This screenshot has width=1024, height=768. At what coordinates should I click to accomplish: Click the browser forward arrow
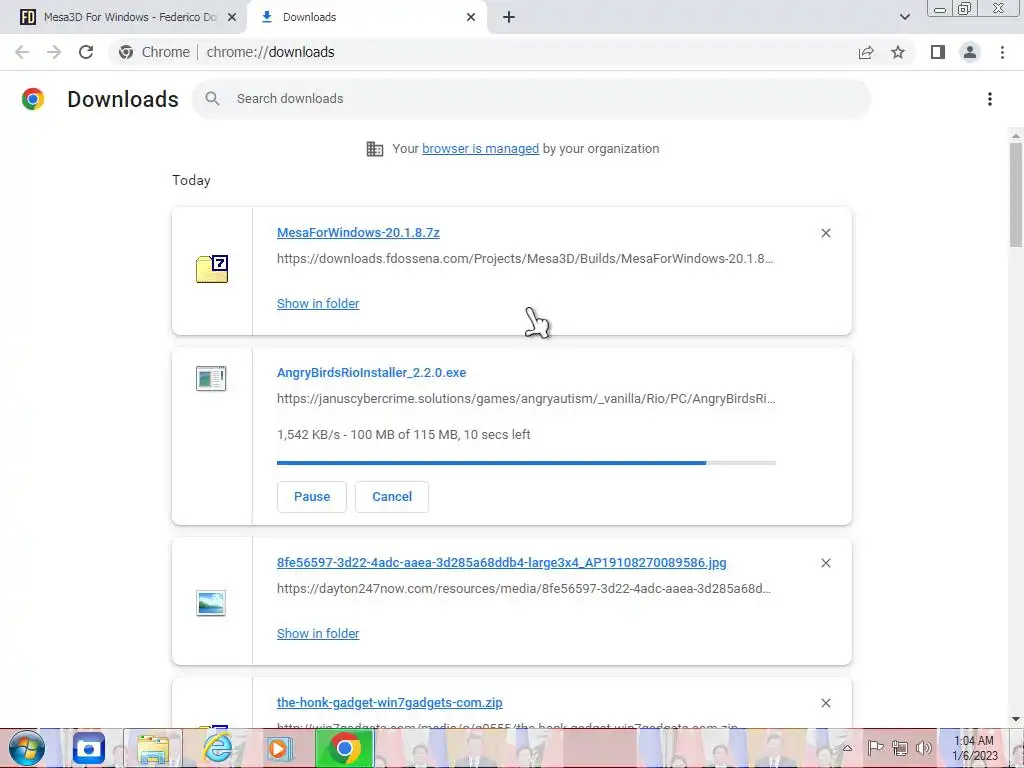pyautogui.click(x=54, y=52)
